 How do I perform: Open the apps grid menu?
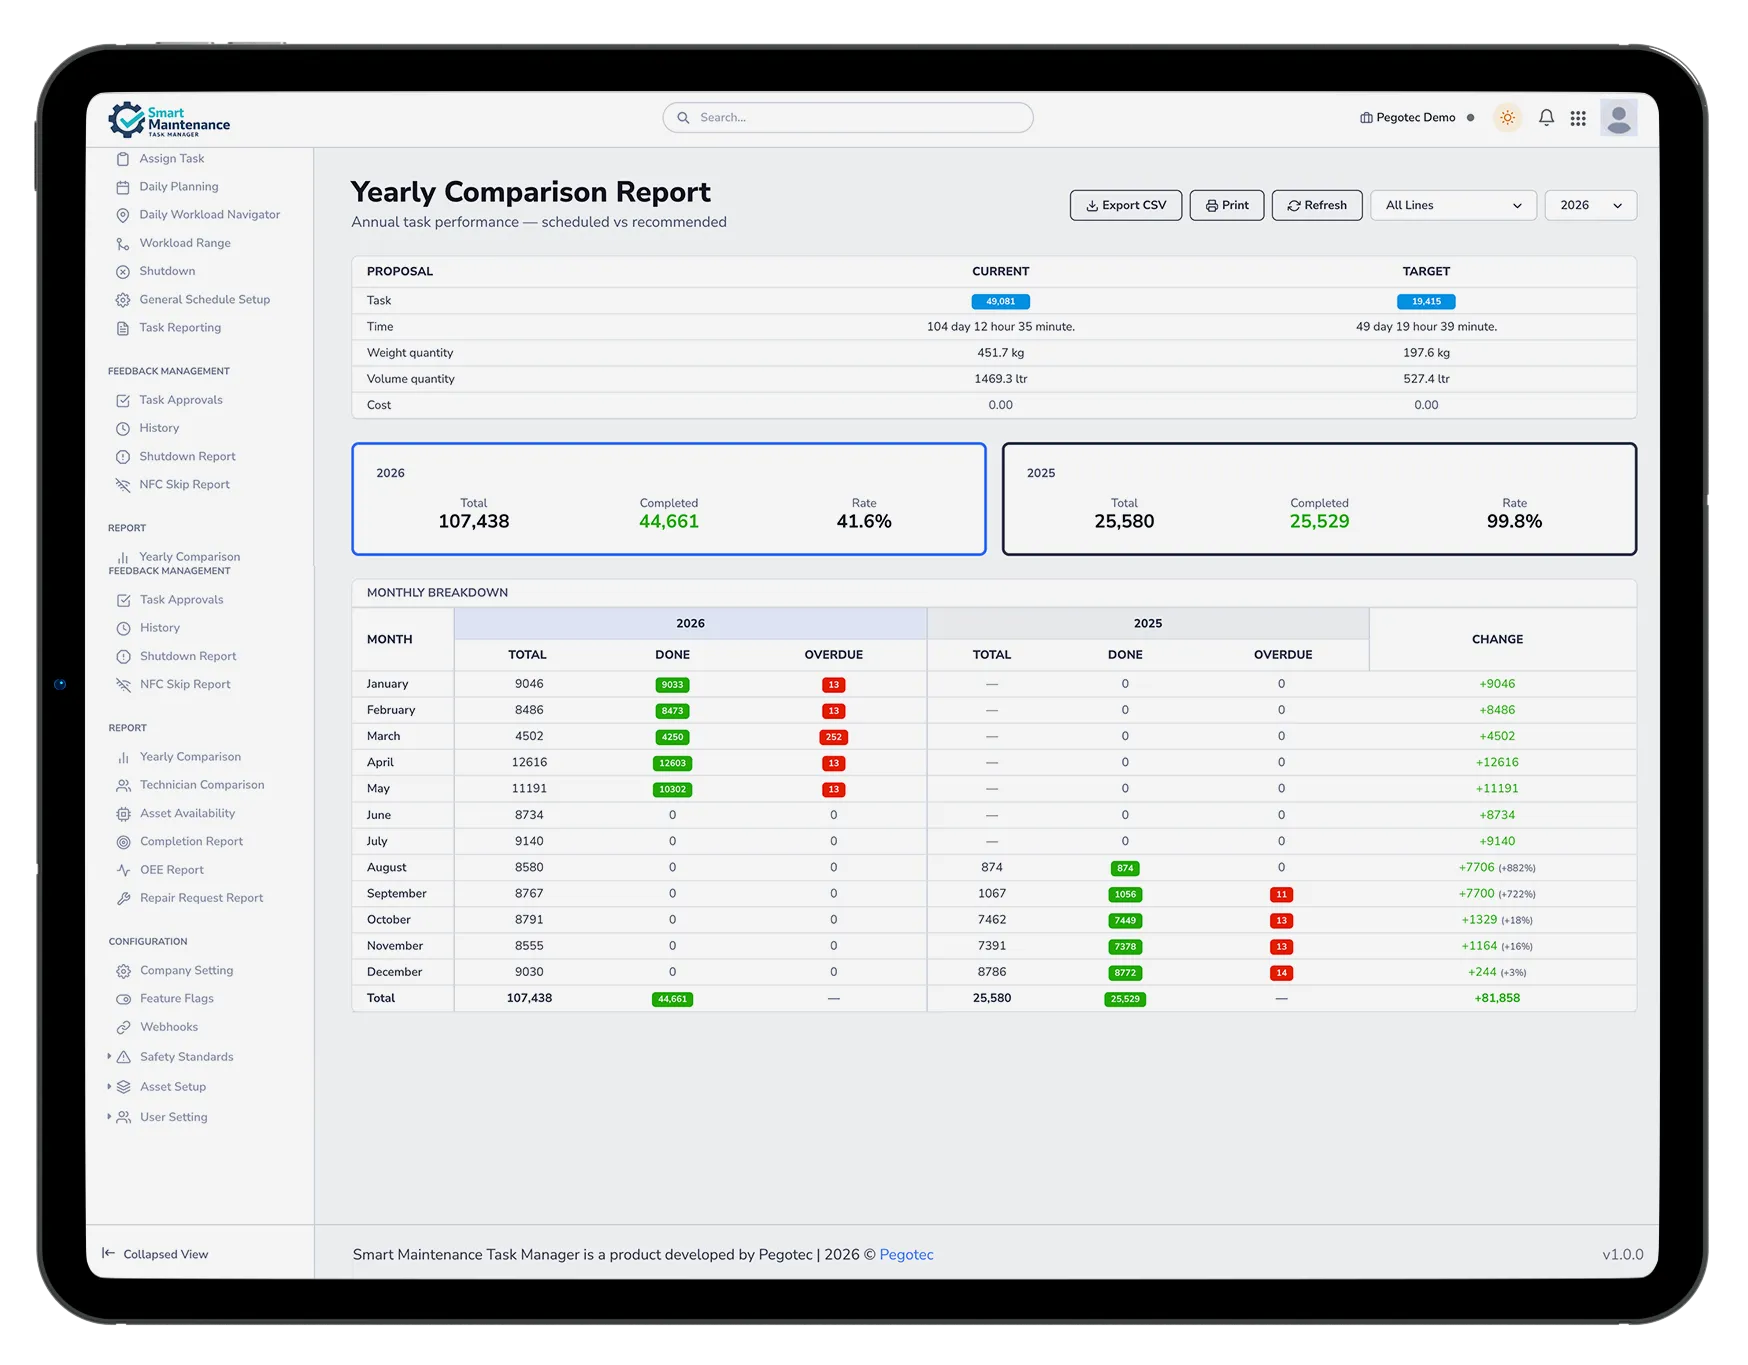click(x=1578, y=118)
